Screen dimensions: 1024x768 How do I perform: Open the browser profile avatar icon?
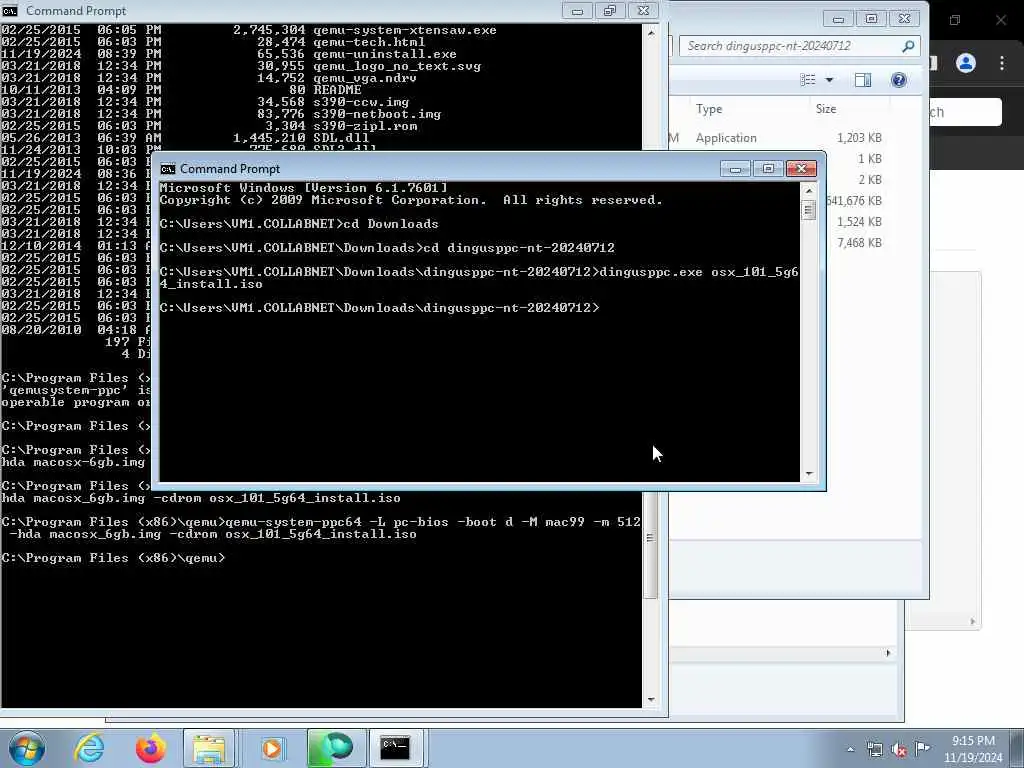pyautogui.click(x=965, y=63)
